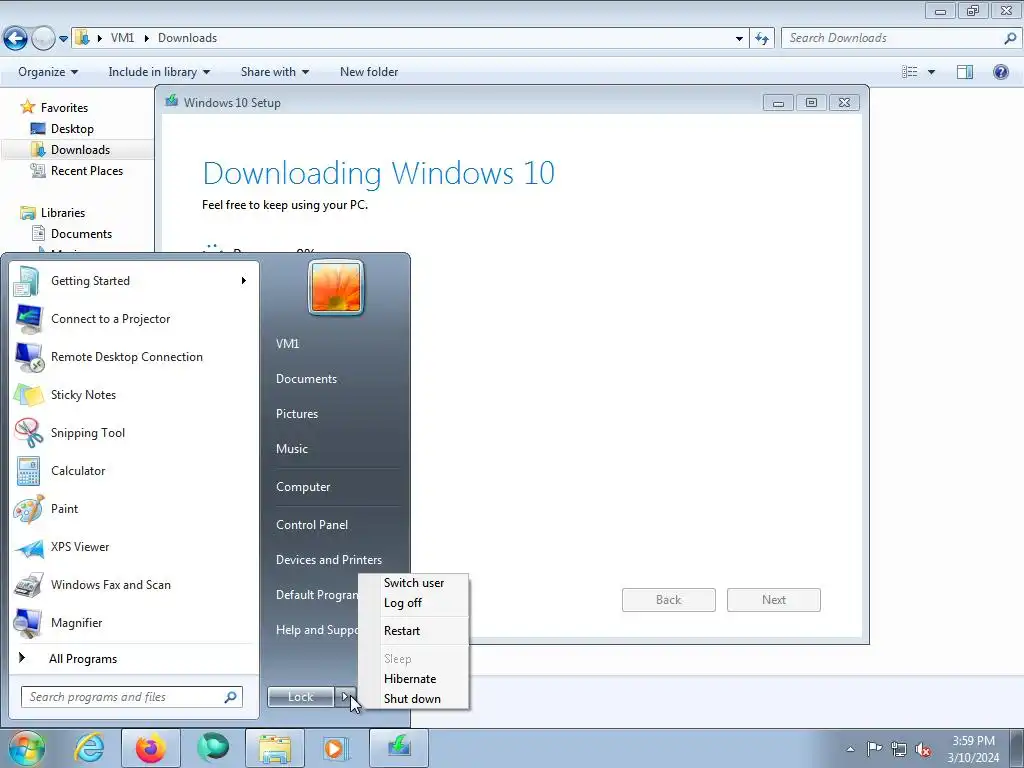
Task: Launch Calculator from Start menu
Action: (133, 471)
